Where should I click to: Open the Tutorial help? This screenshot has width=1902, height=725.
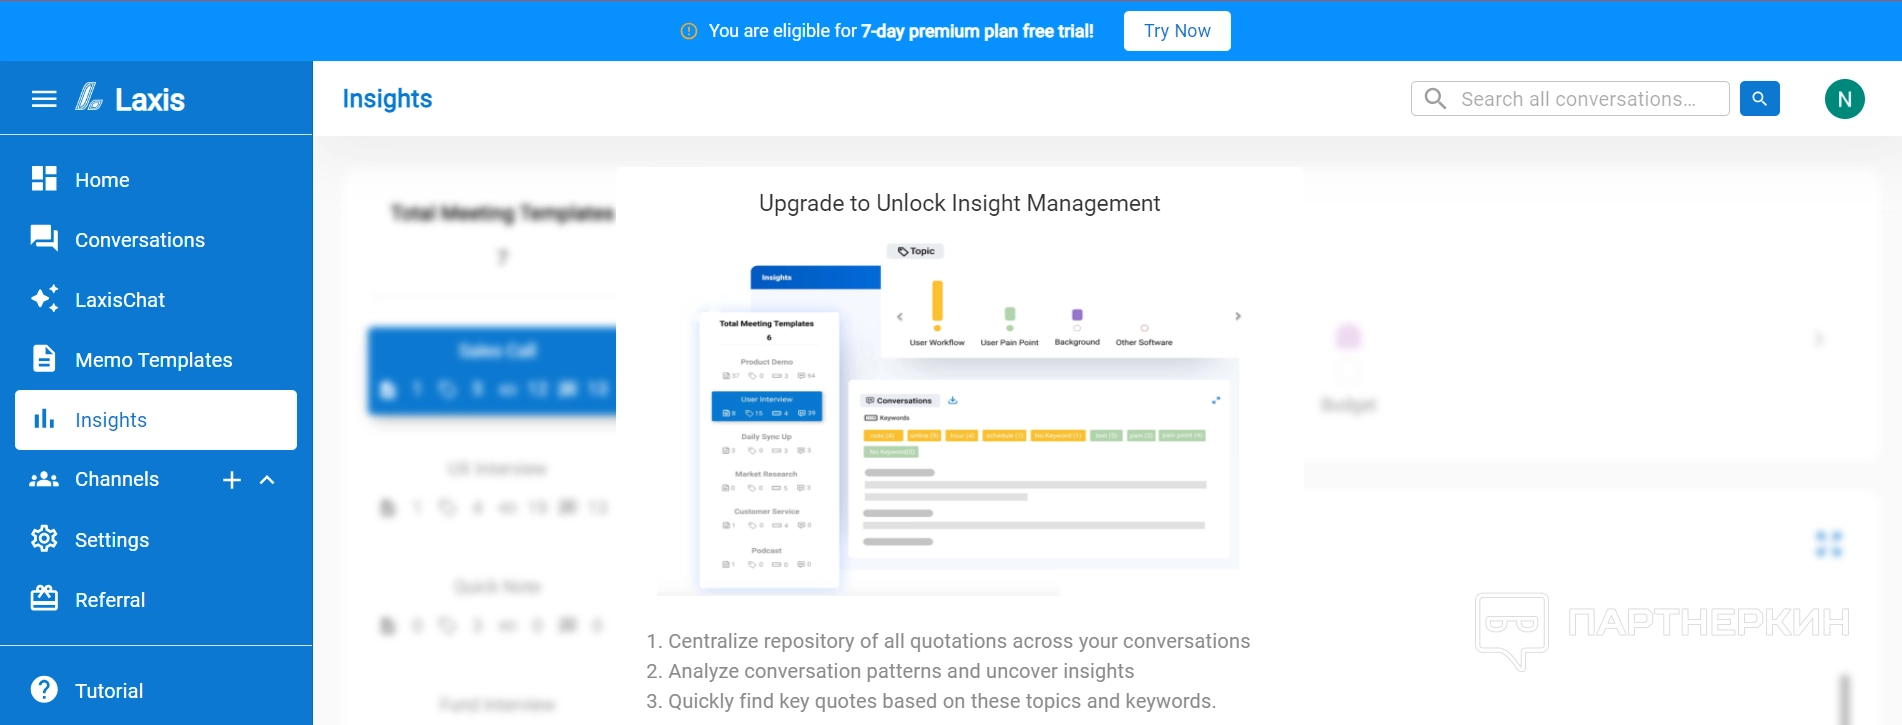[156, 691]
